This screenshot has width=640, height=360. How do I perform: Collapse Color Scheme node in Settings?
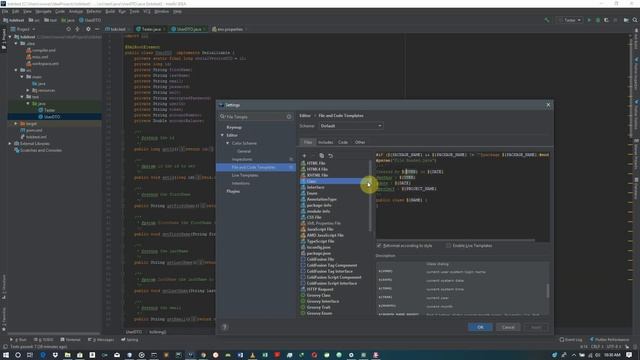pos(228,143)
